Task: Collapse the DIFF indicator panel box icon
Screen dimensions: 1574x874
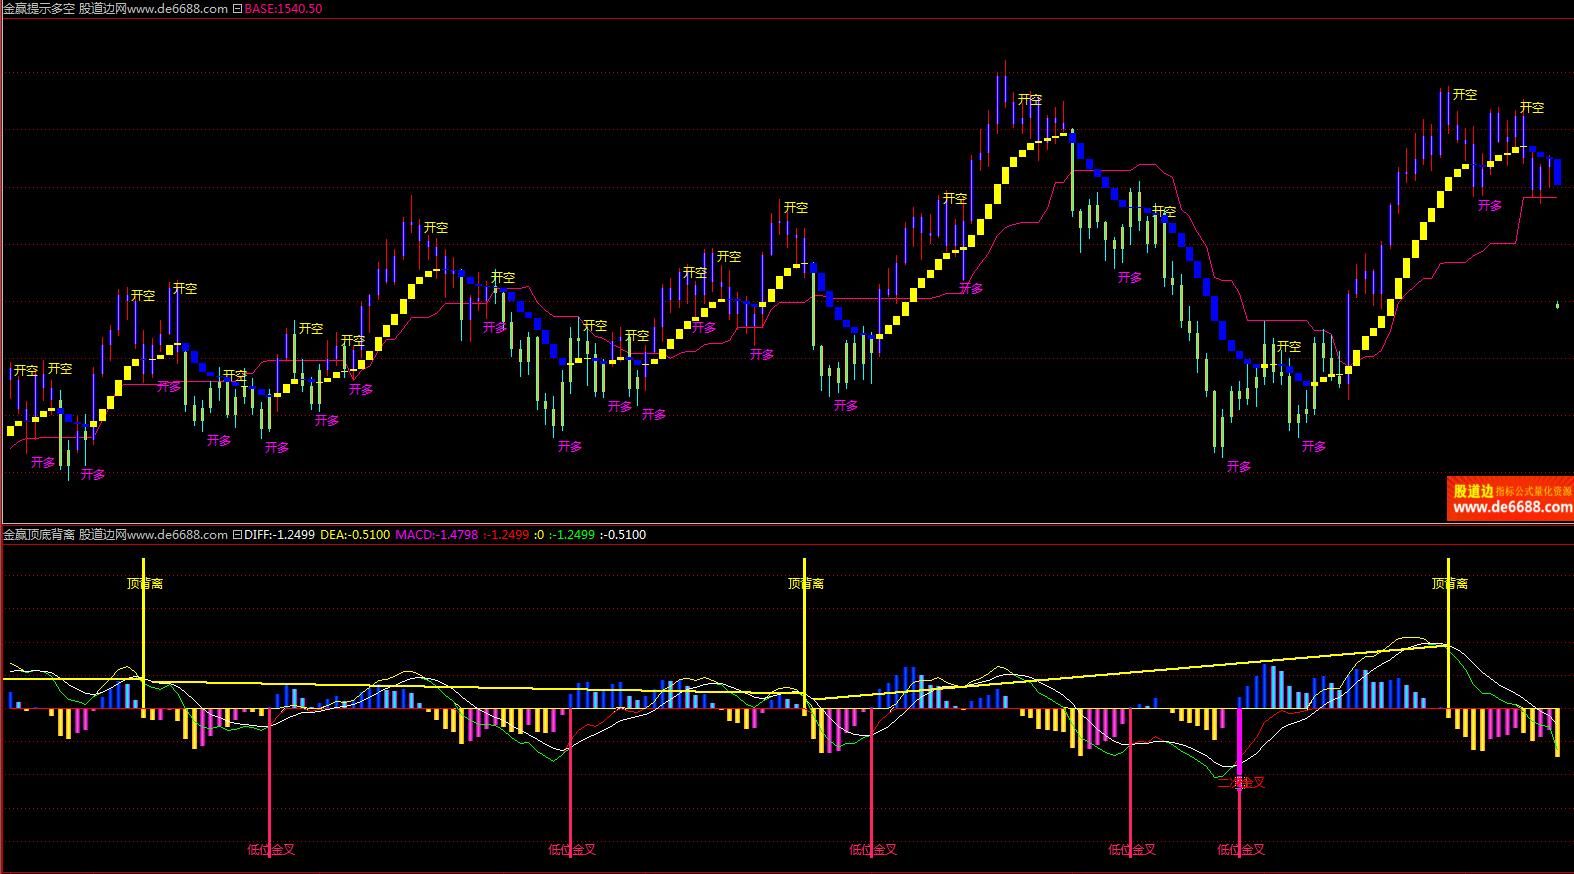Action: pos(237,535)
